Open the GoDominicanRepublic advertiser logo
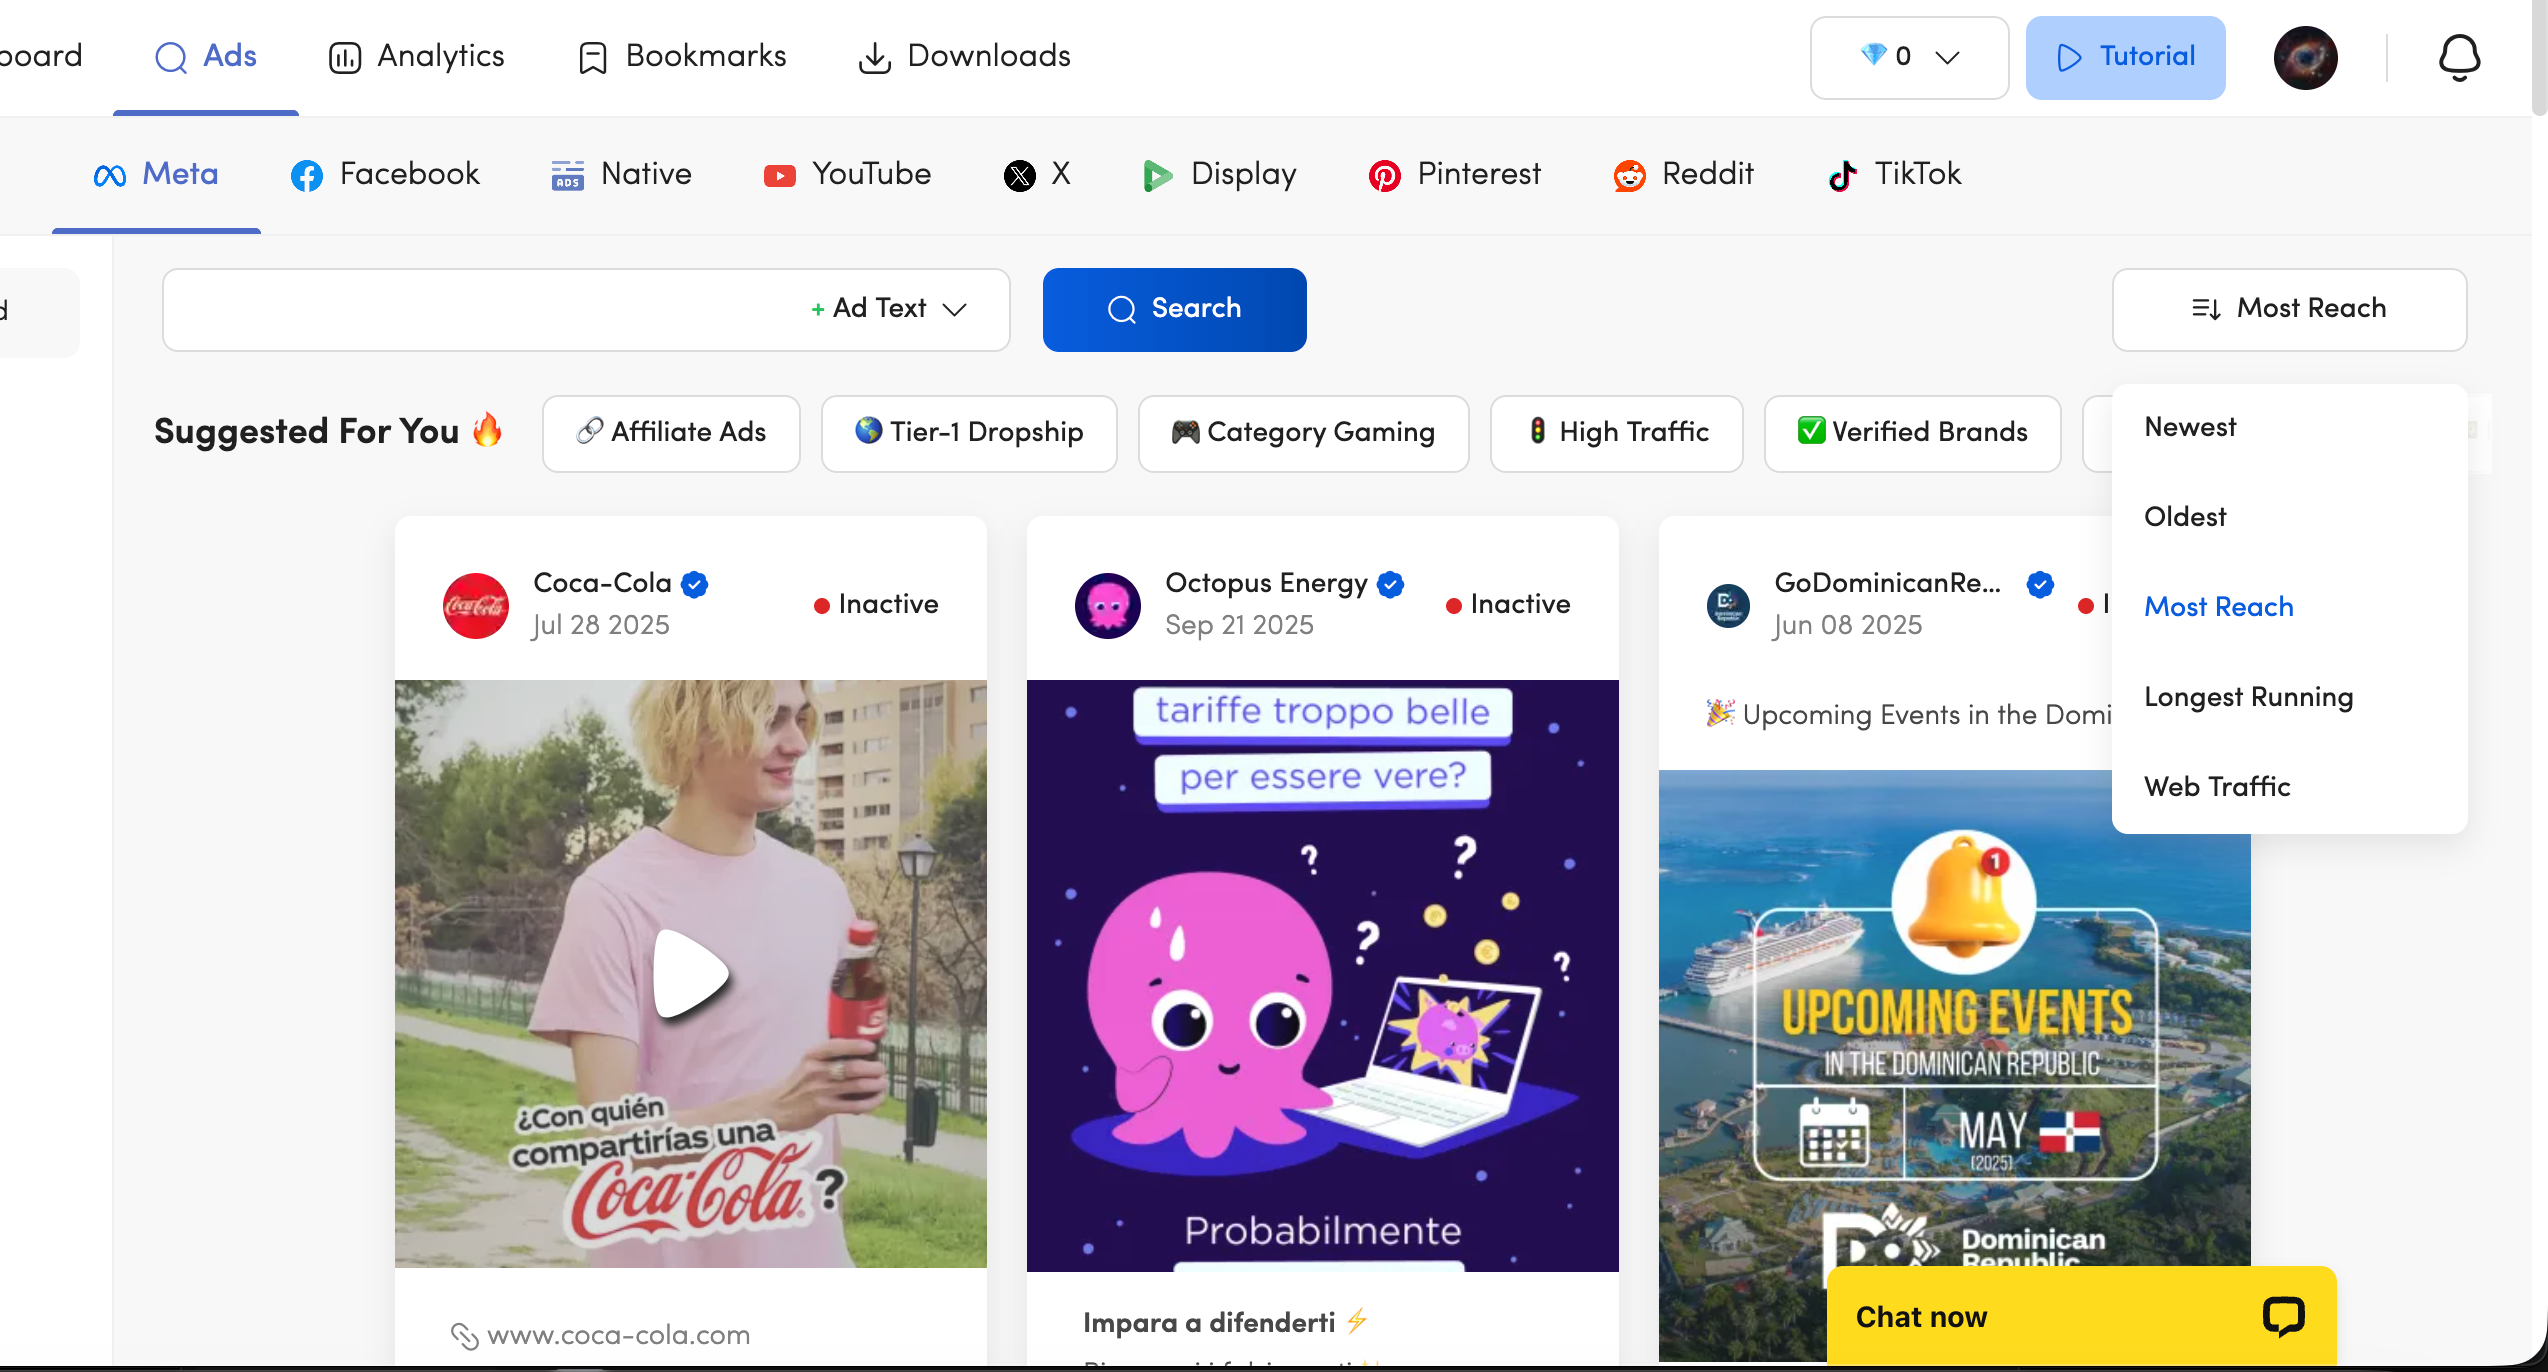 1729,605
